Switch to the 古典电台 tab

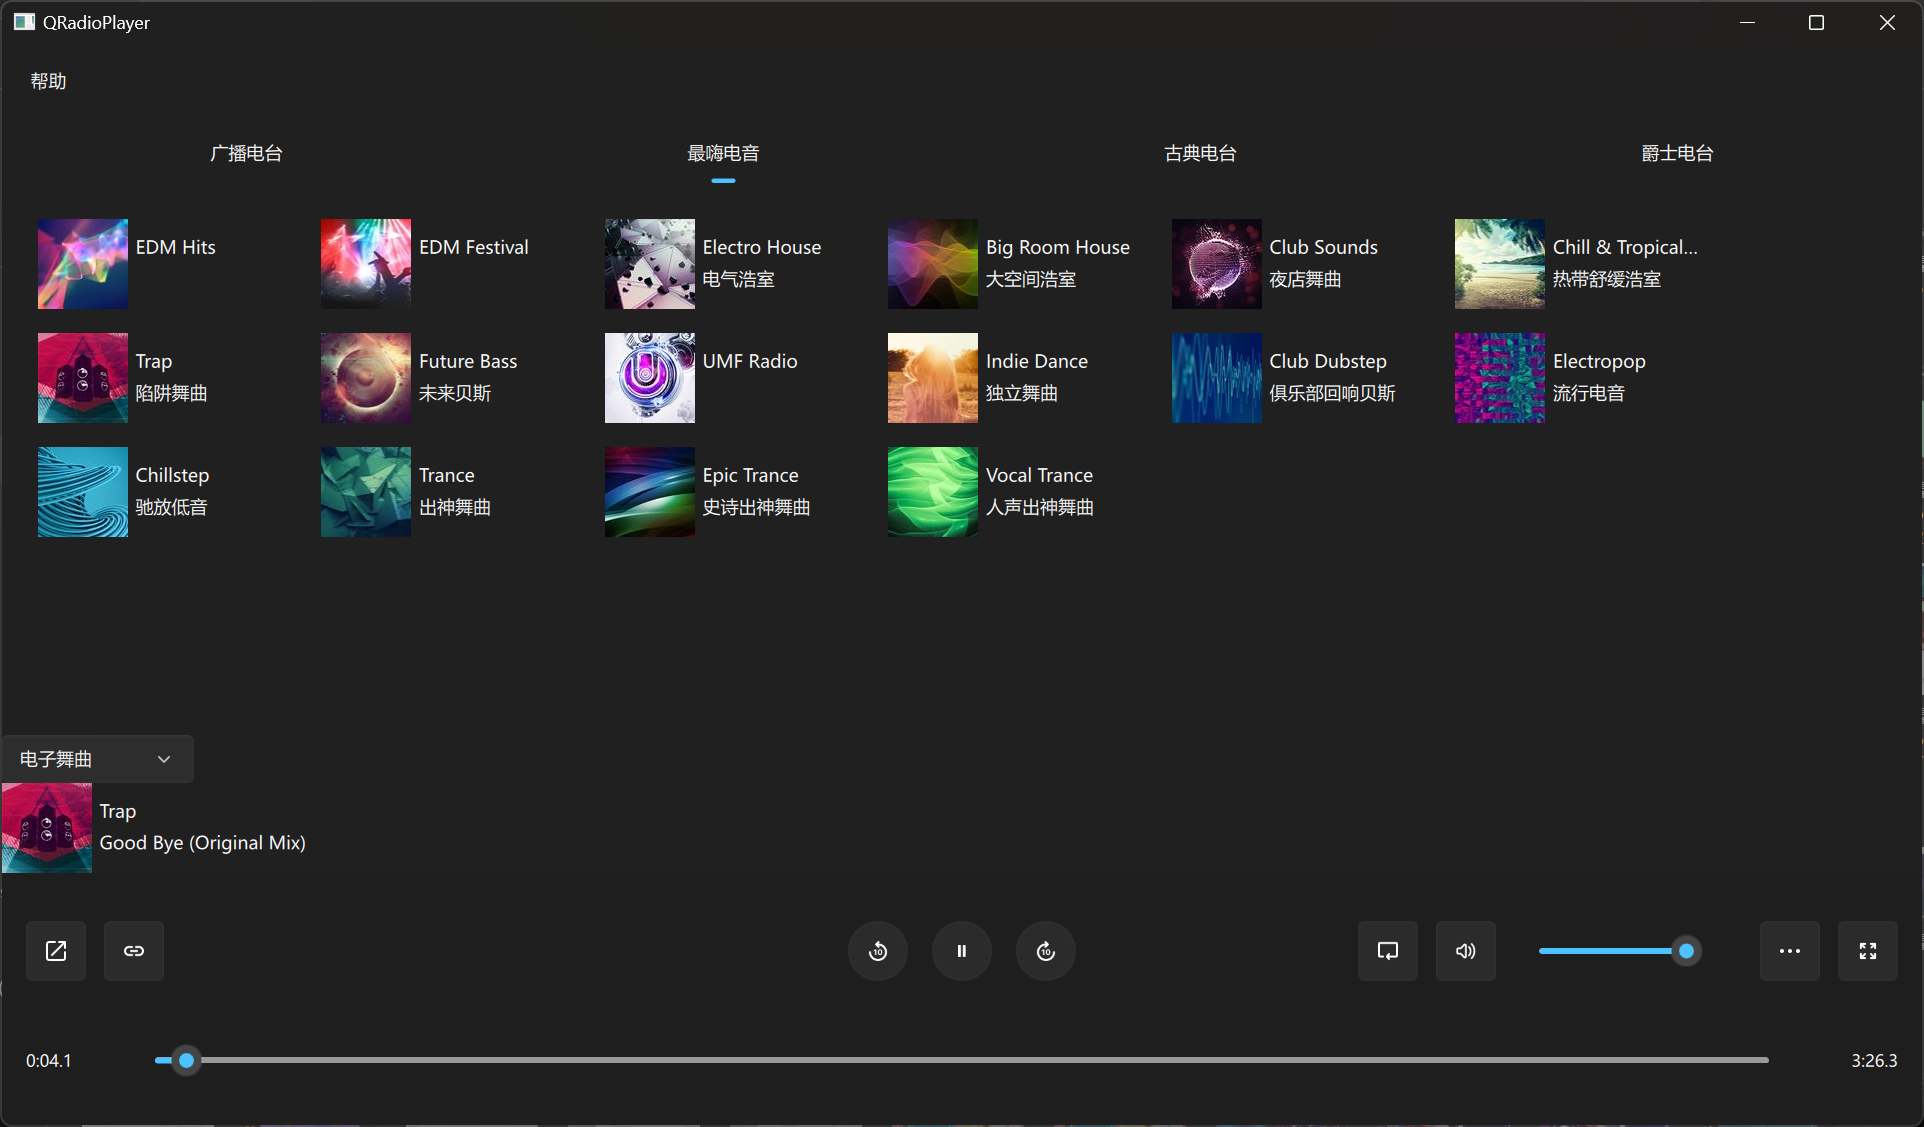tap(1199, 152)
